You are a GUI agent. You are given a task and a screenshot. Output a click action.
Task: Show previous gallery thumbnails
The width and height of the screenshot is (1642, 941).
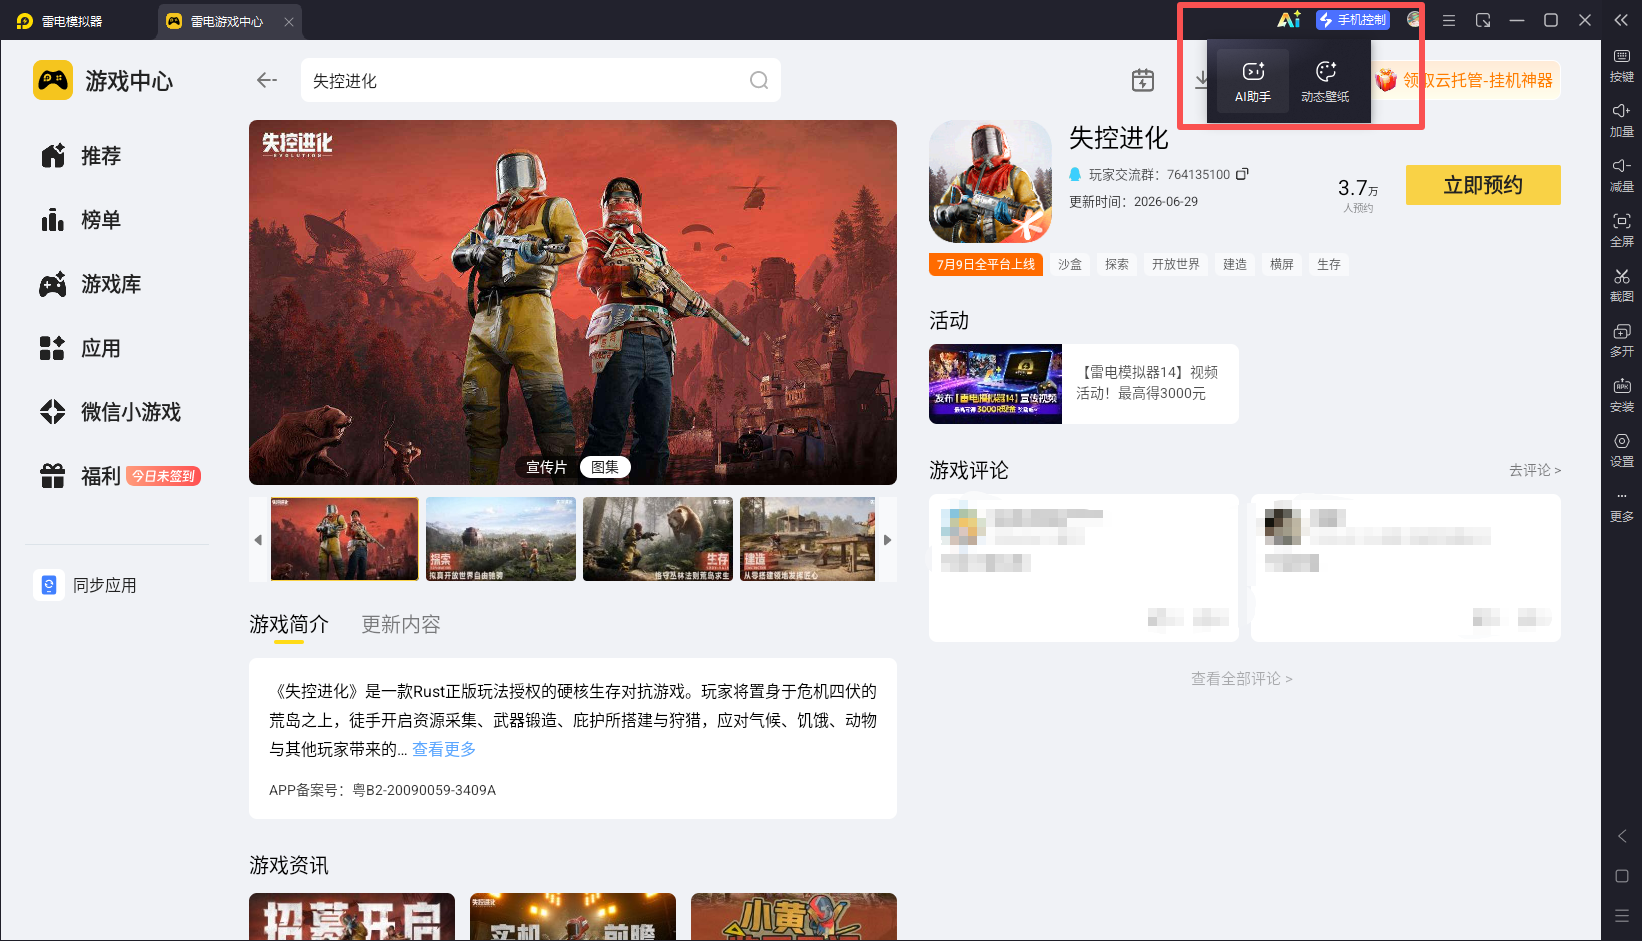258,540
